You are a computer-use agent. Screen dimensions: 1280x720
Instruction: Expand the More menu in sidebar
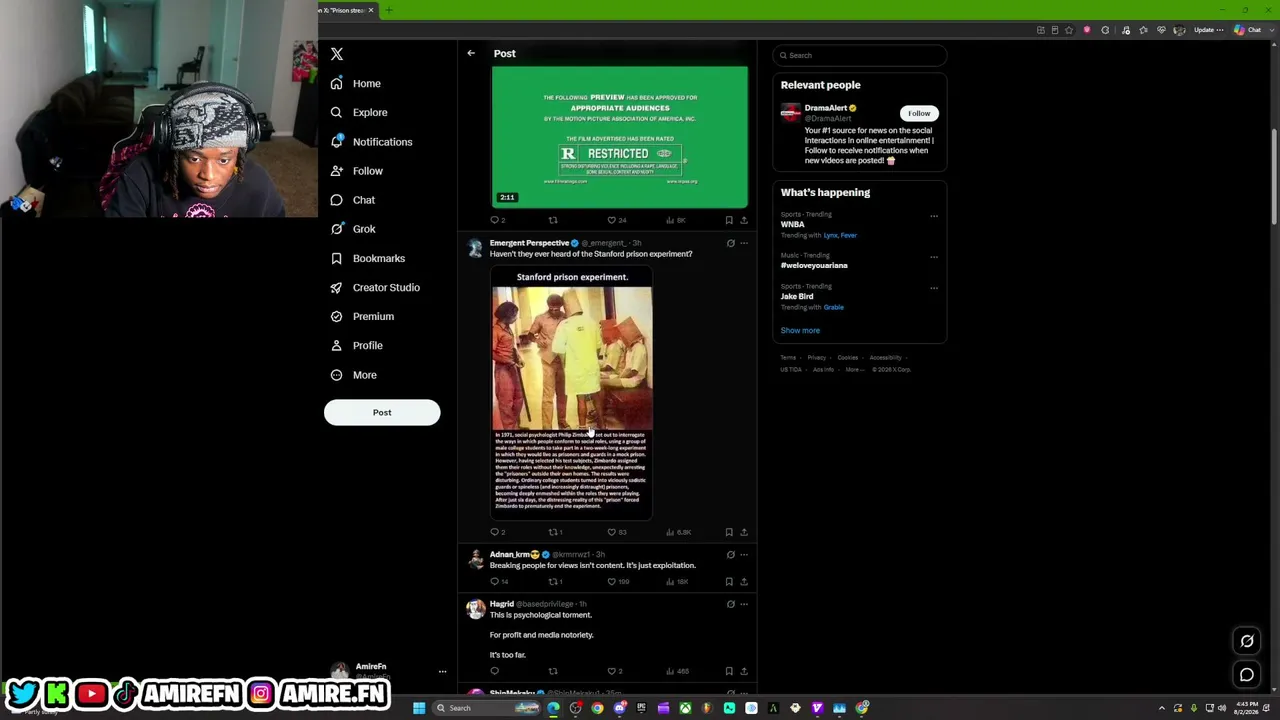pyautogui.click(x=354, y=375)
